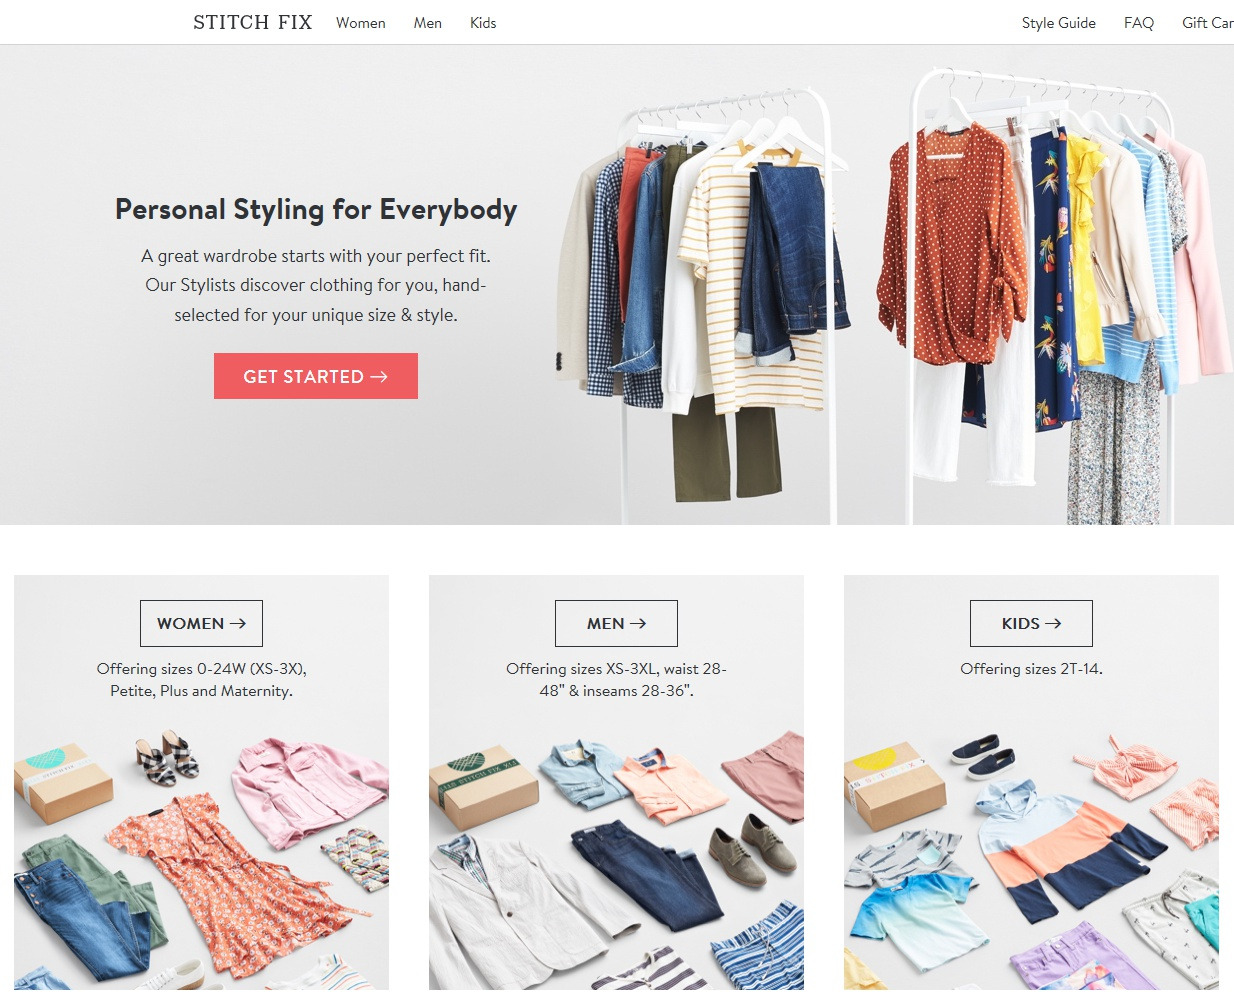Viewport: 1234px width, 1002px height.
Task: Click the hero clothing racks image
Action: coord(893,295)
